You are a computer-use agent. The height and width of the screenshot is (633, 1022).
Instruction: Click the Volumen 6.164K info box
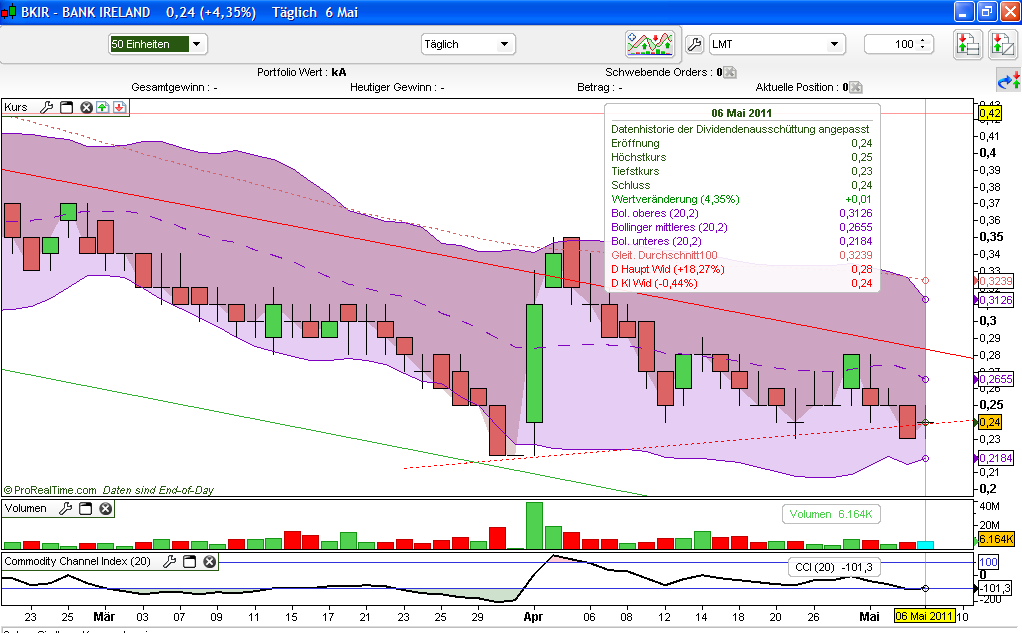(831, 514)
